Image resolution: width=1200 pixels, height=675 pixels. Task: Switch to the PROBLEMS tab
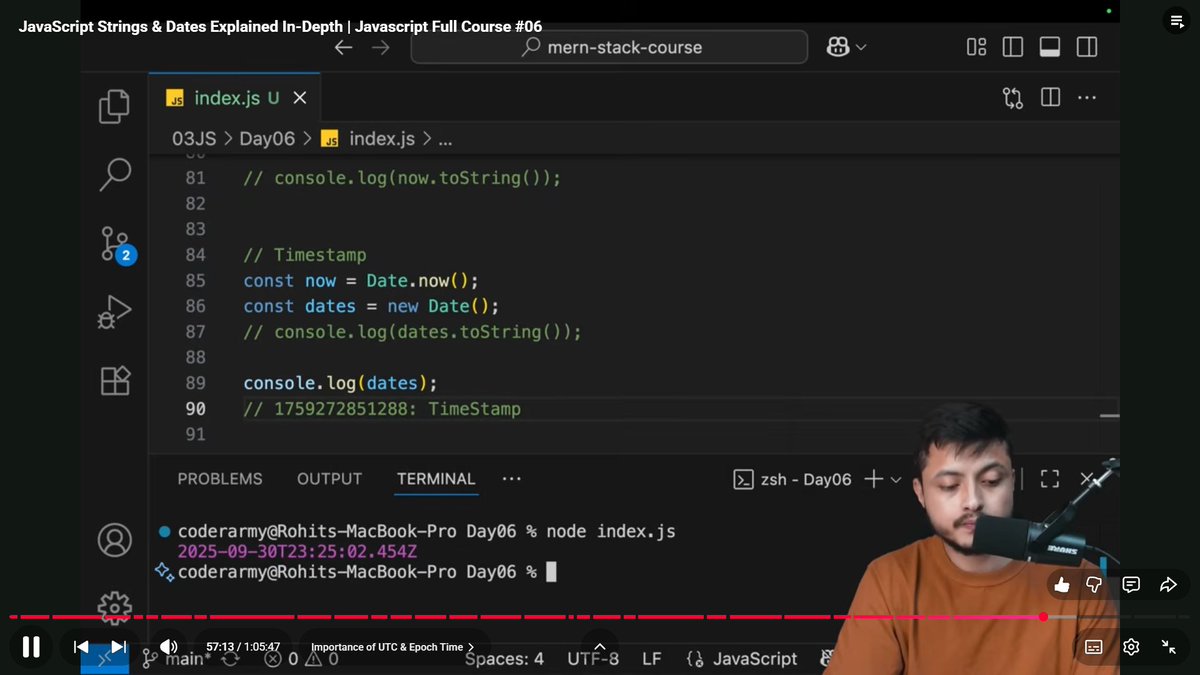tap(219, 479)
